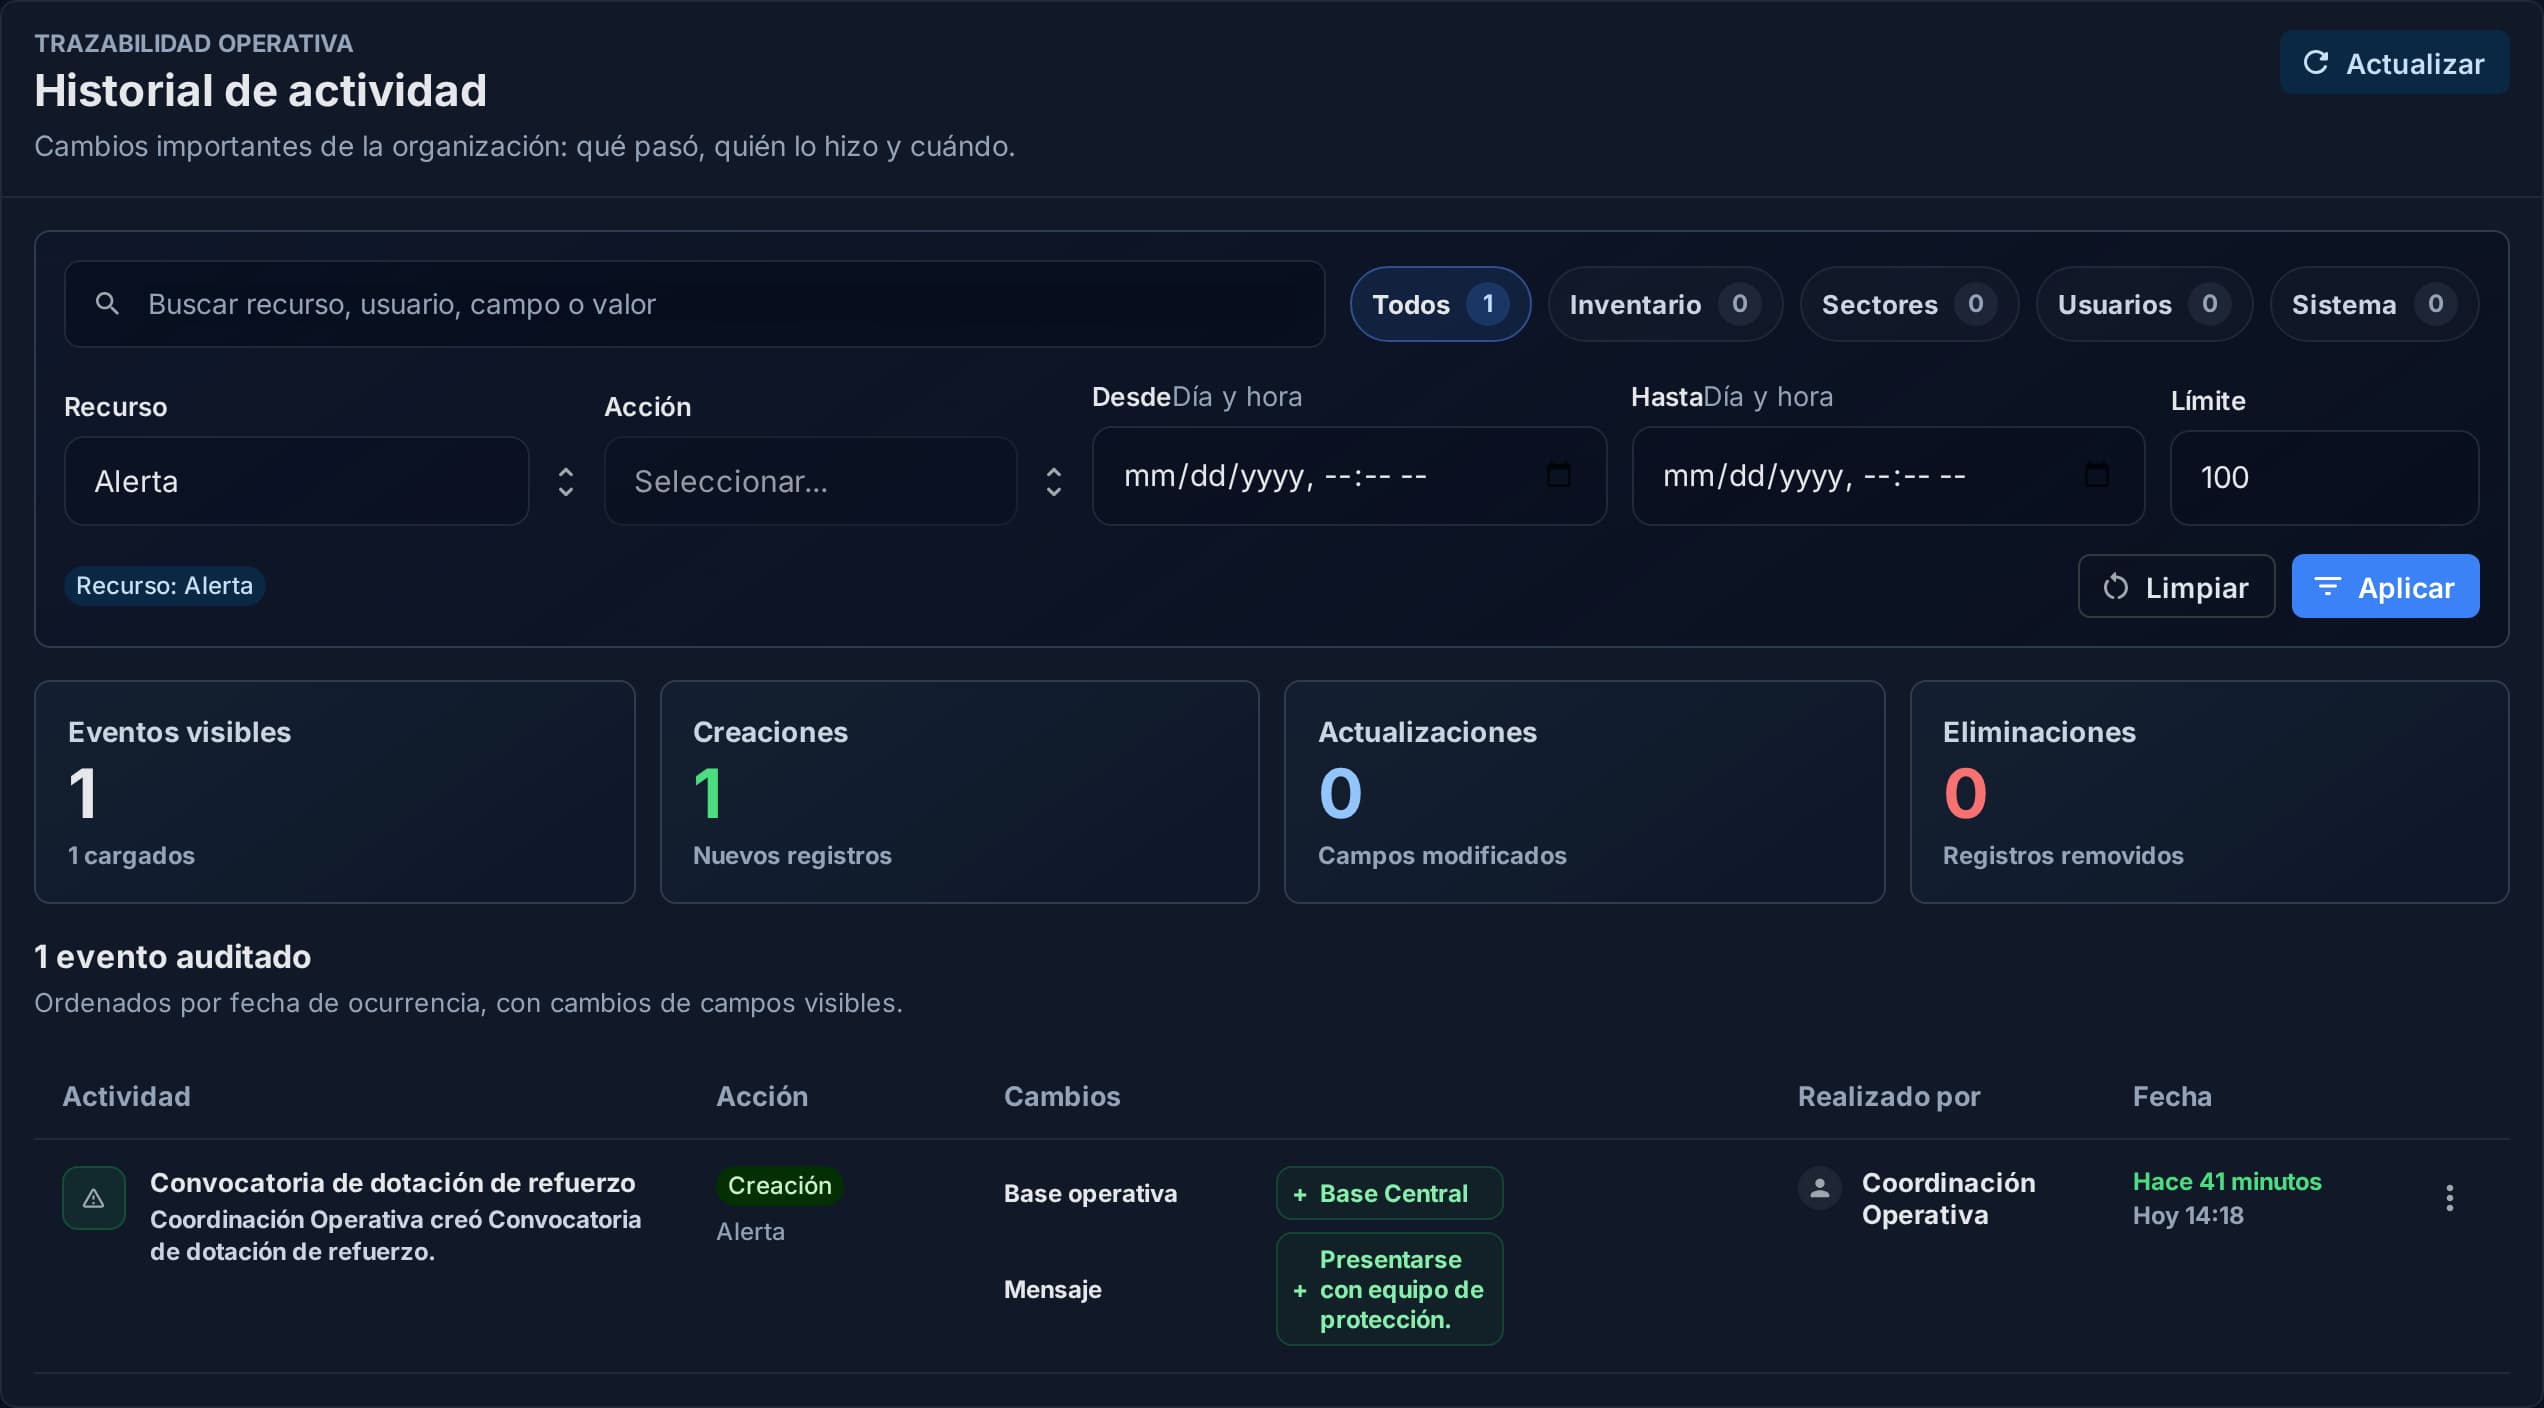This screenshot has width=2544, height=1408.
Task: Open the Sistema filter tab
Action: [x=2374, y=304]
